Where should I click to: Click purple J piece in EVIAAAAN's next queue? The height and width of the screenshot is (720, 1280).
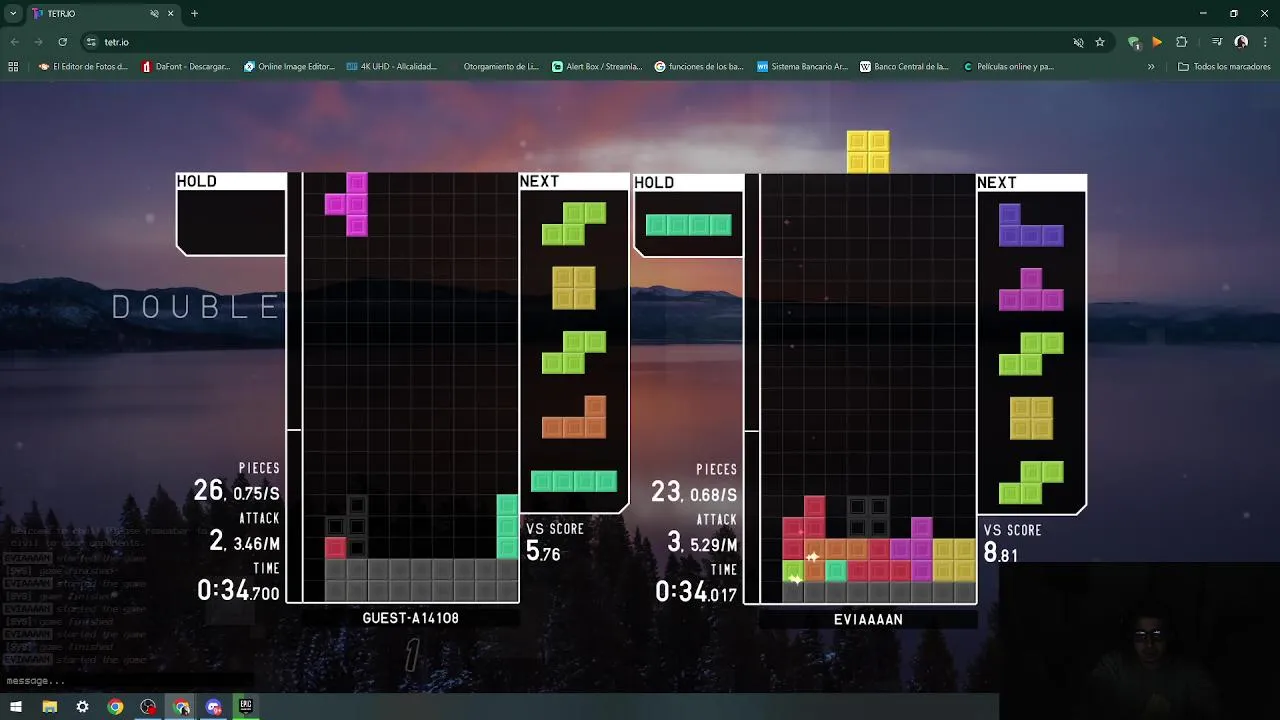point(1031,225)
